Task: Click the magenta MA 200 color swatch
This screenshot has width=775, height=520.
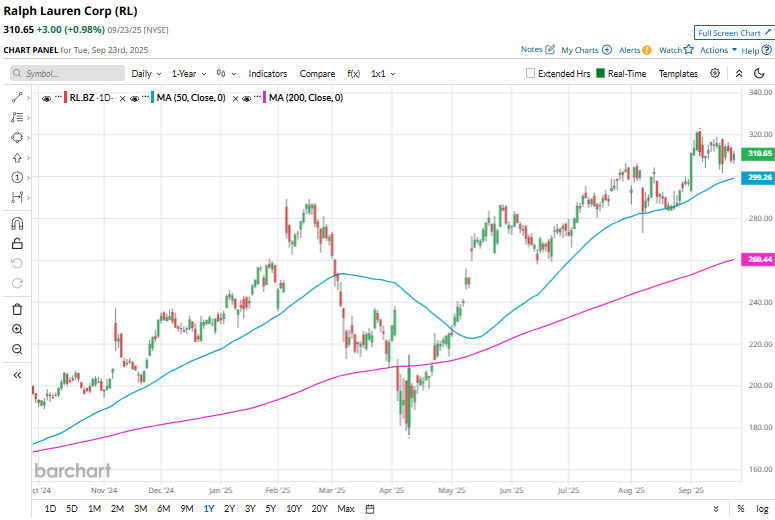Action: coord(265,97)
